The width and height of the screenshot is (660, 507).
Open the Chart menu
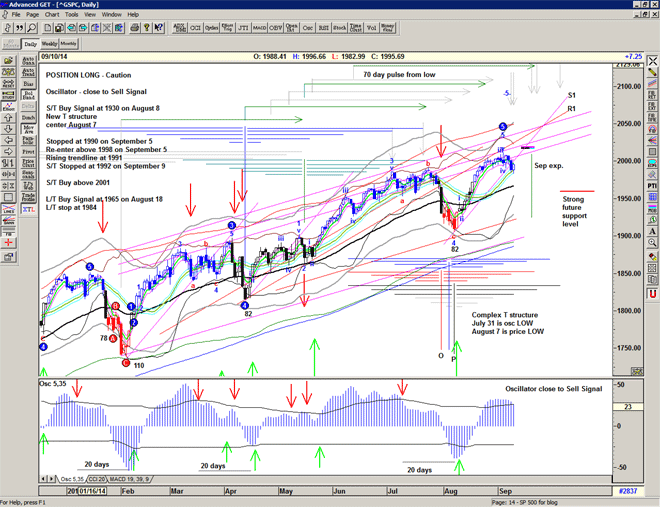tap(52, 15)
